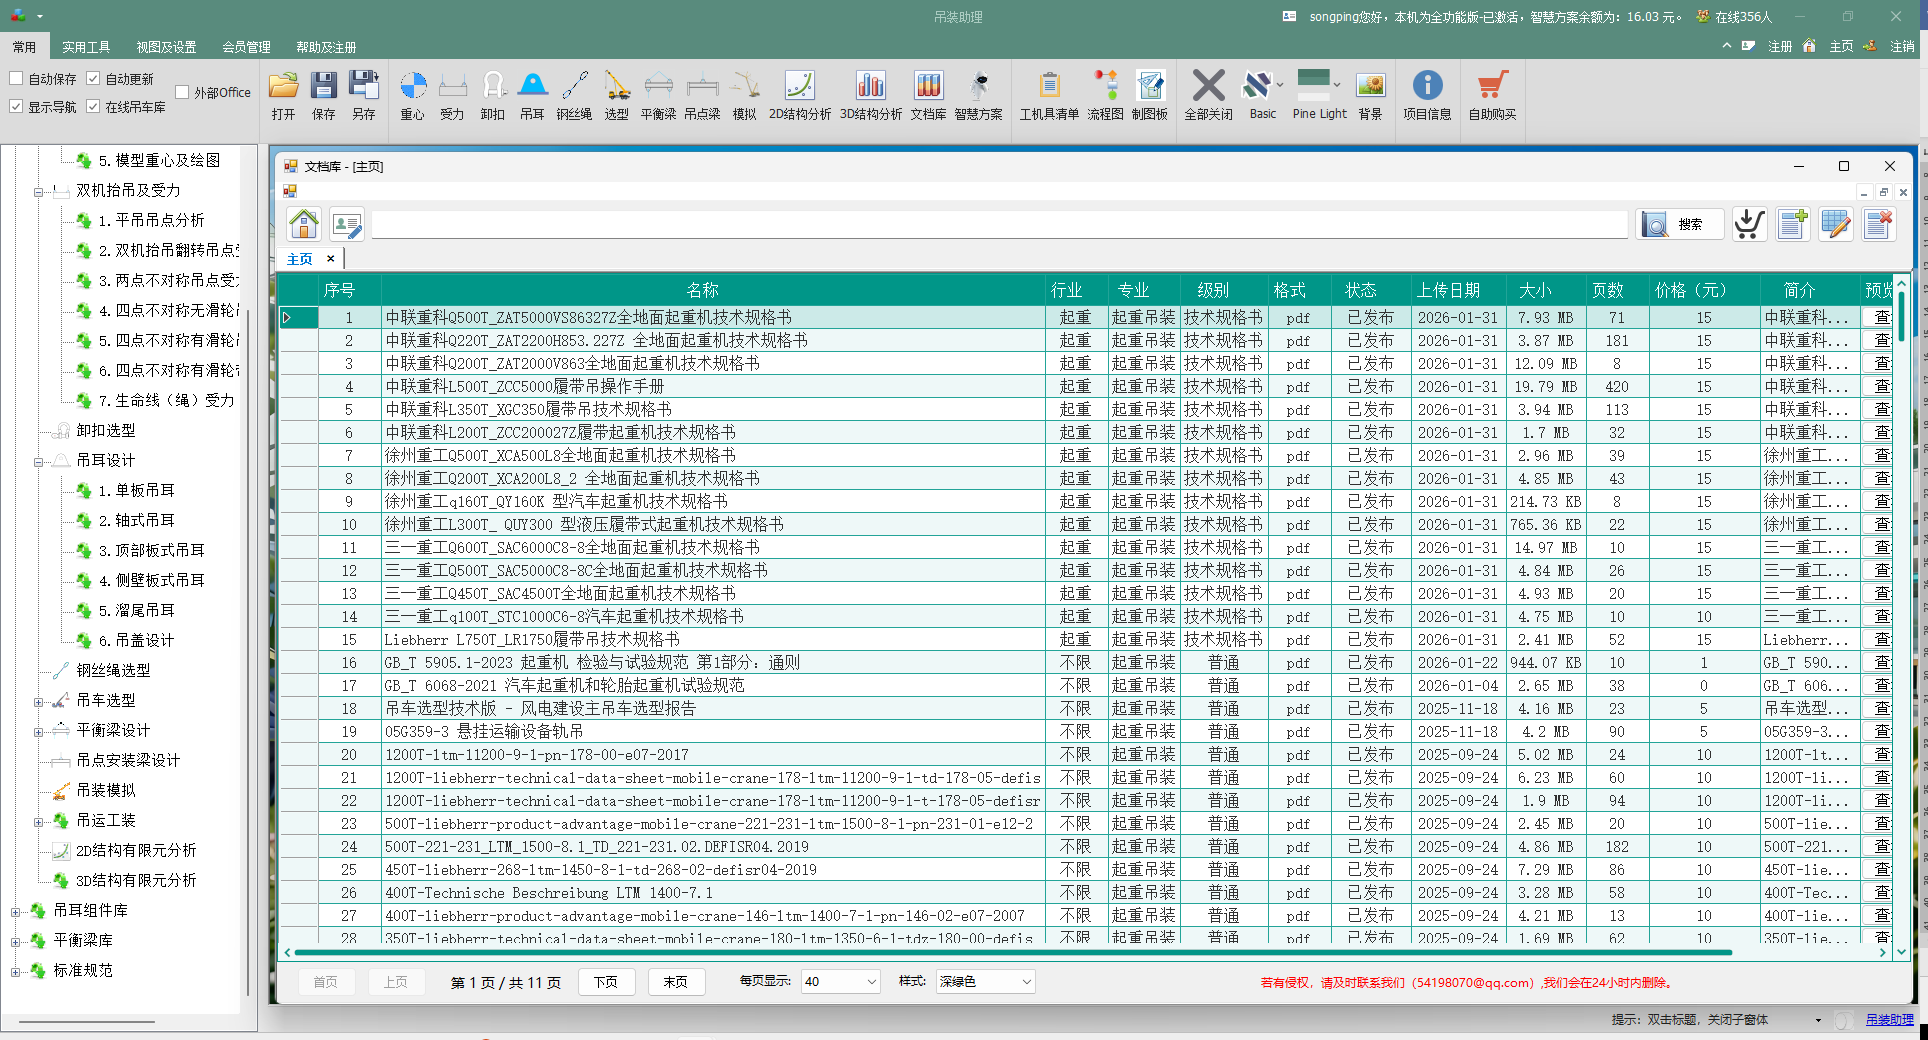This screenshot has height=1040, width=1928.
Task: Open the 受力 force analysis tool
Action: click(x=452, y=96)
